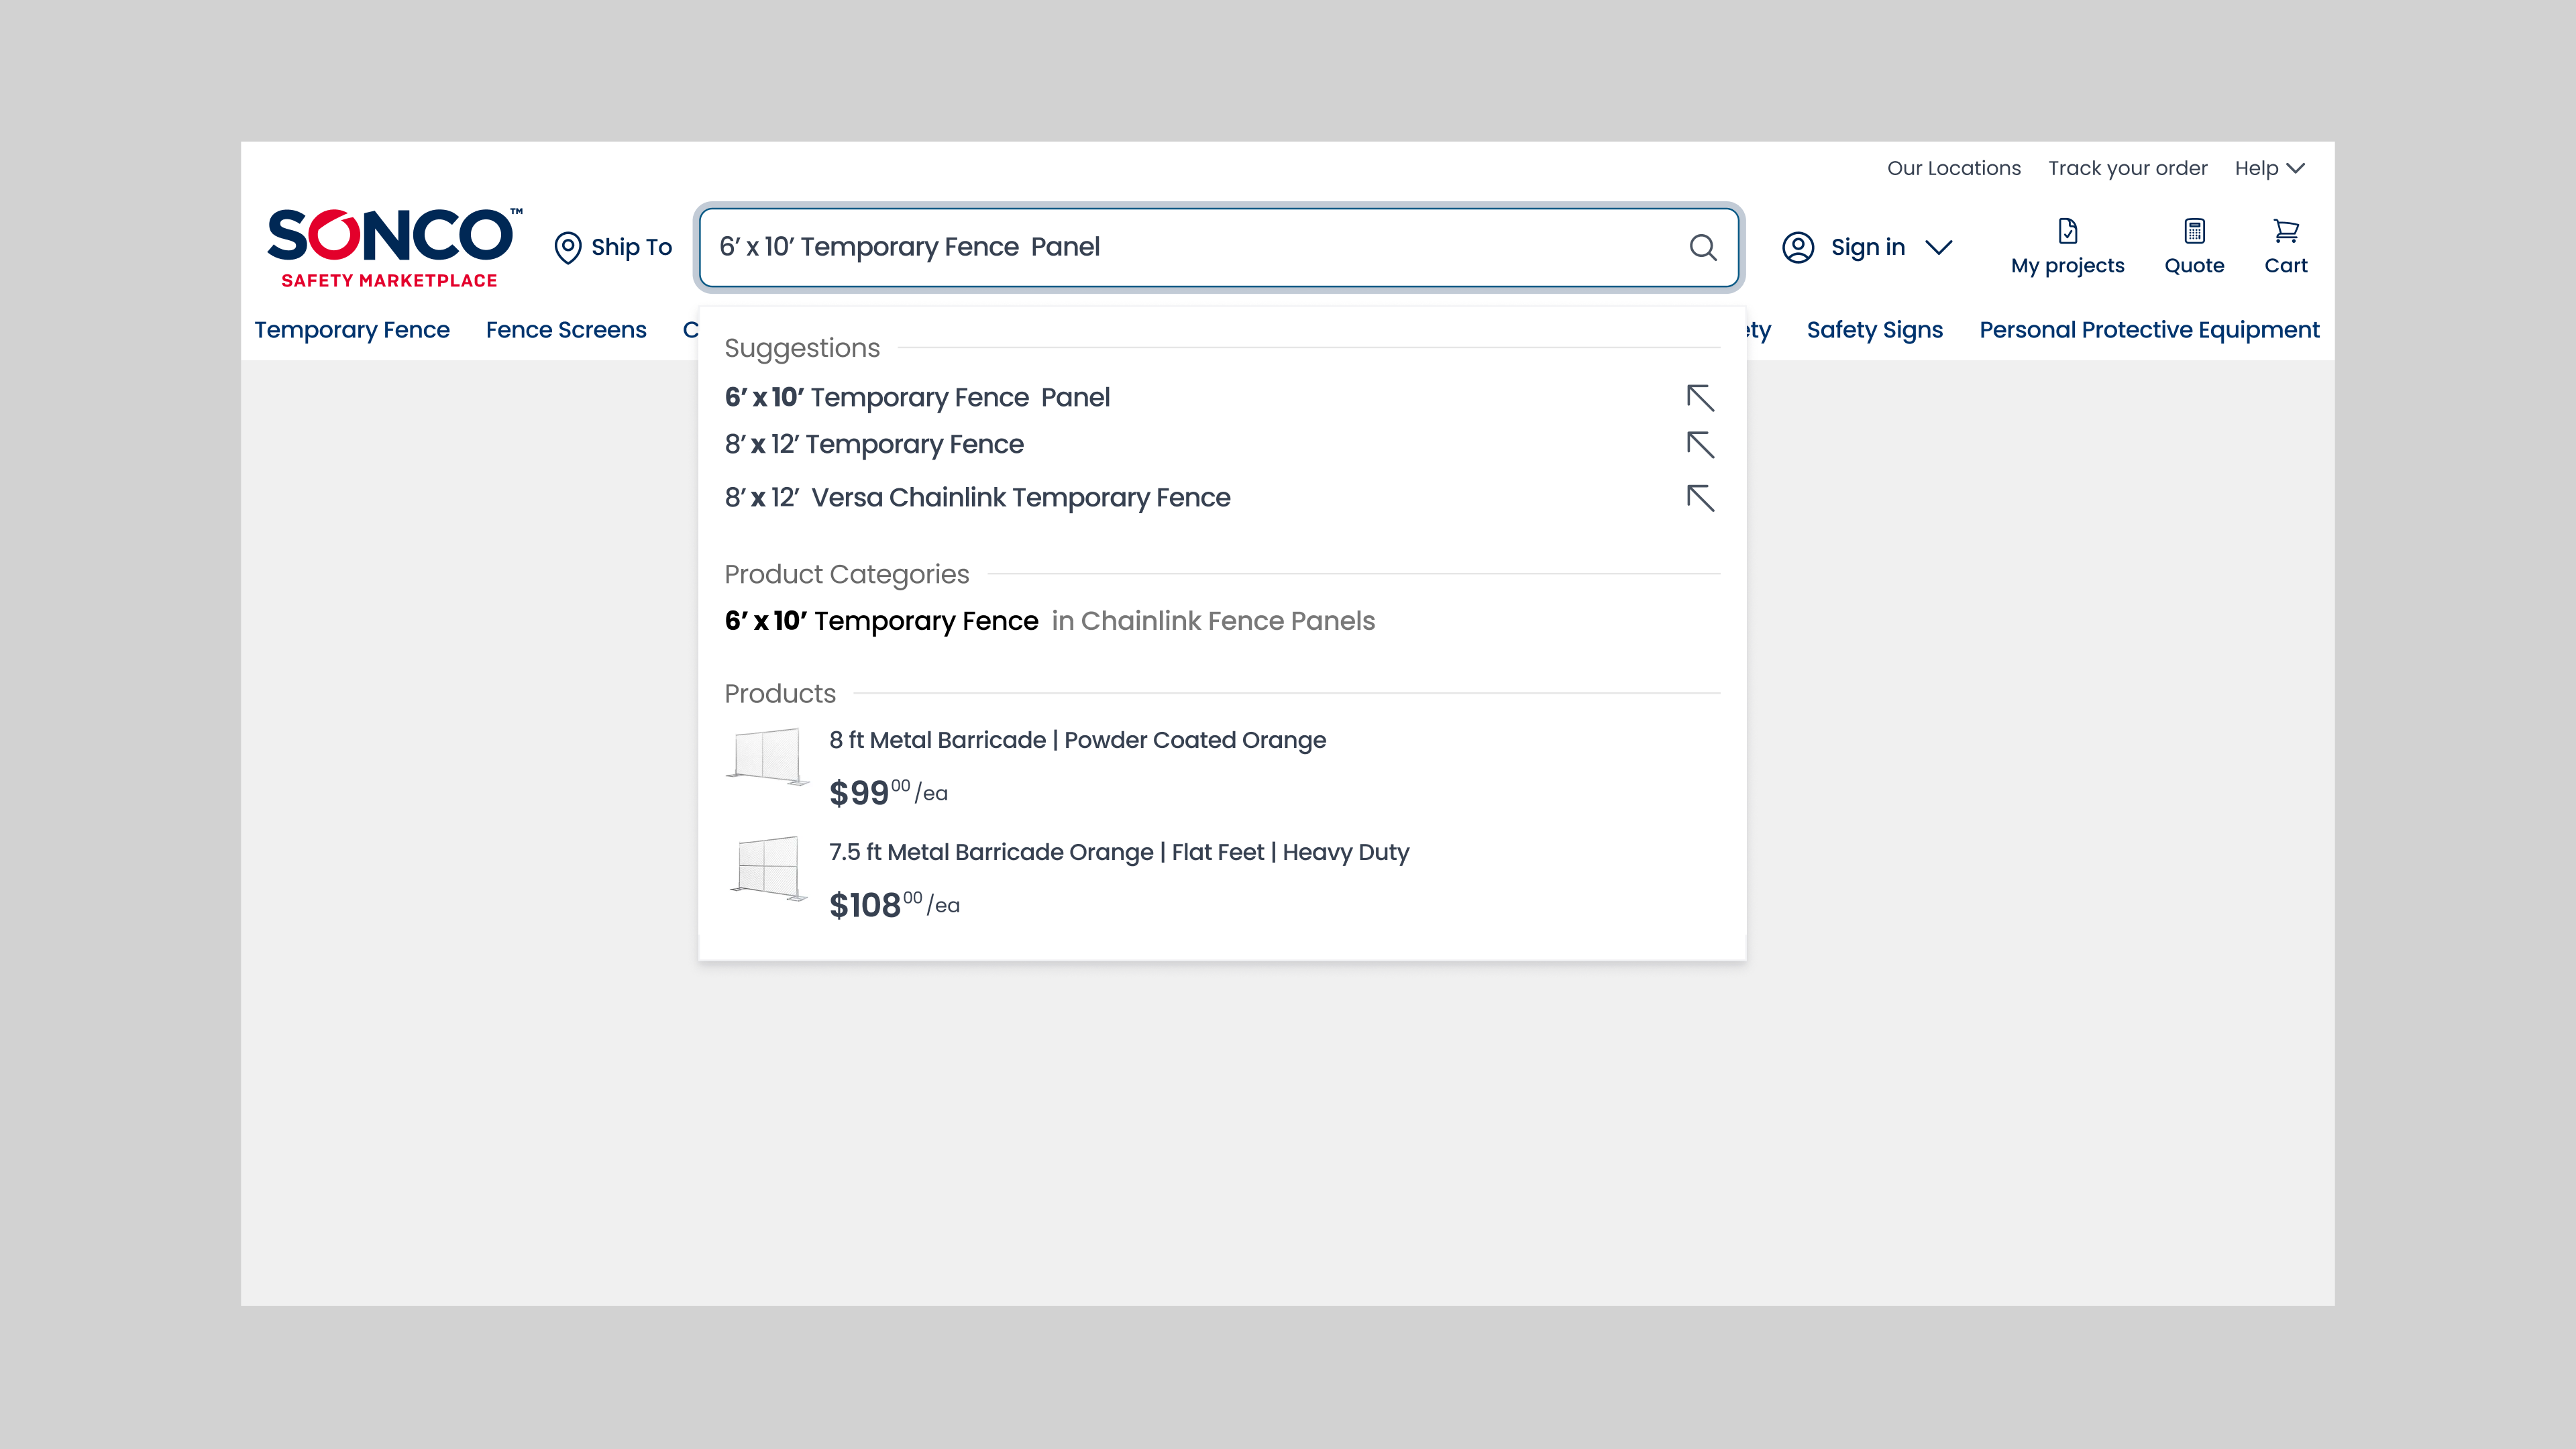The height and width of the screenshot is (1449, 2576).
Task: Open Track your order link
Action: click(2127, 168)
